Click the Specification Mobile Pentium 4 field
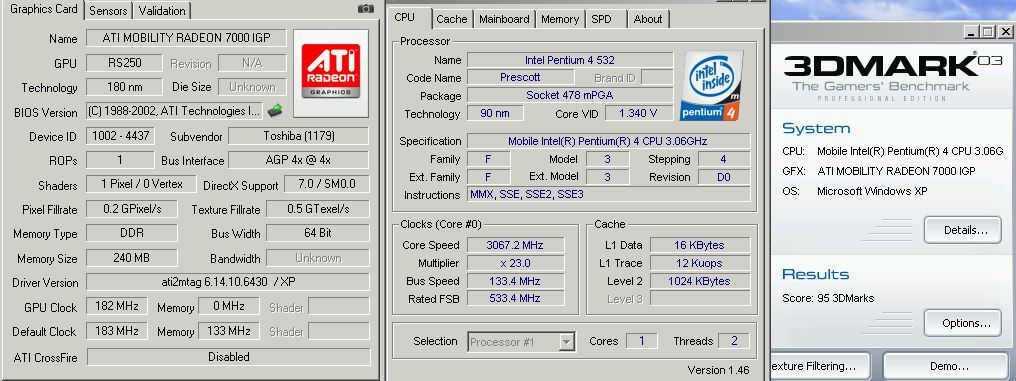Viewport: 1016px width, 381px height. click(608, 141)
